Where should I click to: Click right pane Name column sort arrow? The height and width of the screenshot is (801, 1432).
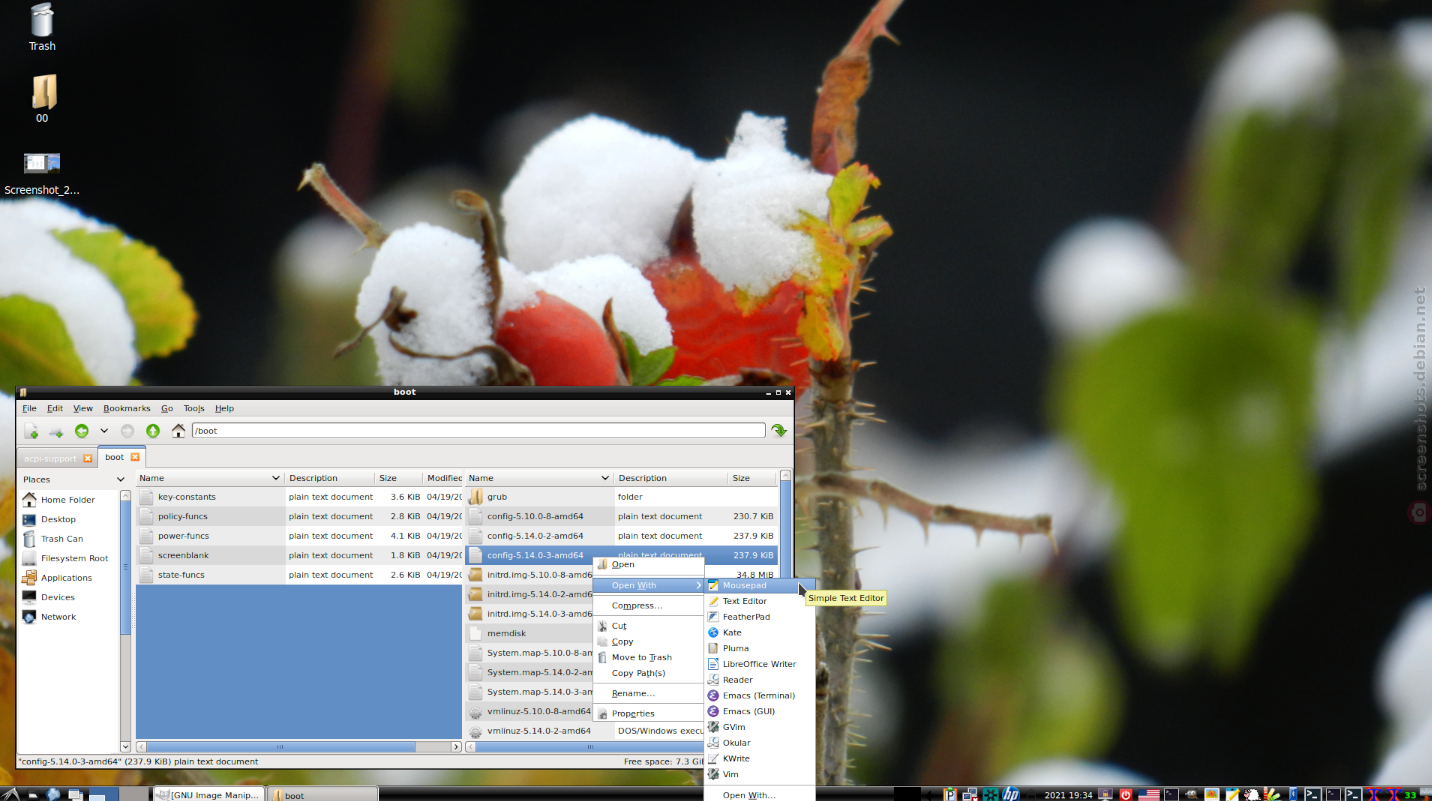click(x=604, y=478)
